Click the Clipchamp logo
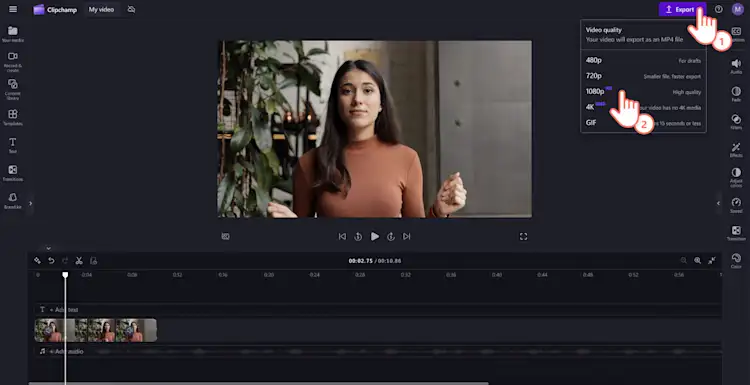This screenshot has width=750, height=385. pyautogui.click(x=55, y=10)
